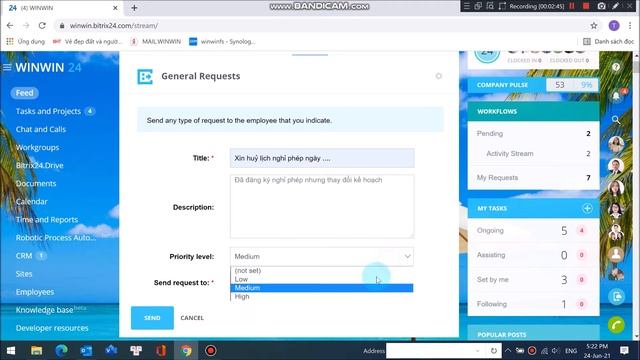This screenshot has height=360, width=640.
Task: Choose Medium priority option
Action: pyautogui.click(x=322, y=288)
